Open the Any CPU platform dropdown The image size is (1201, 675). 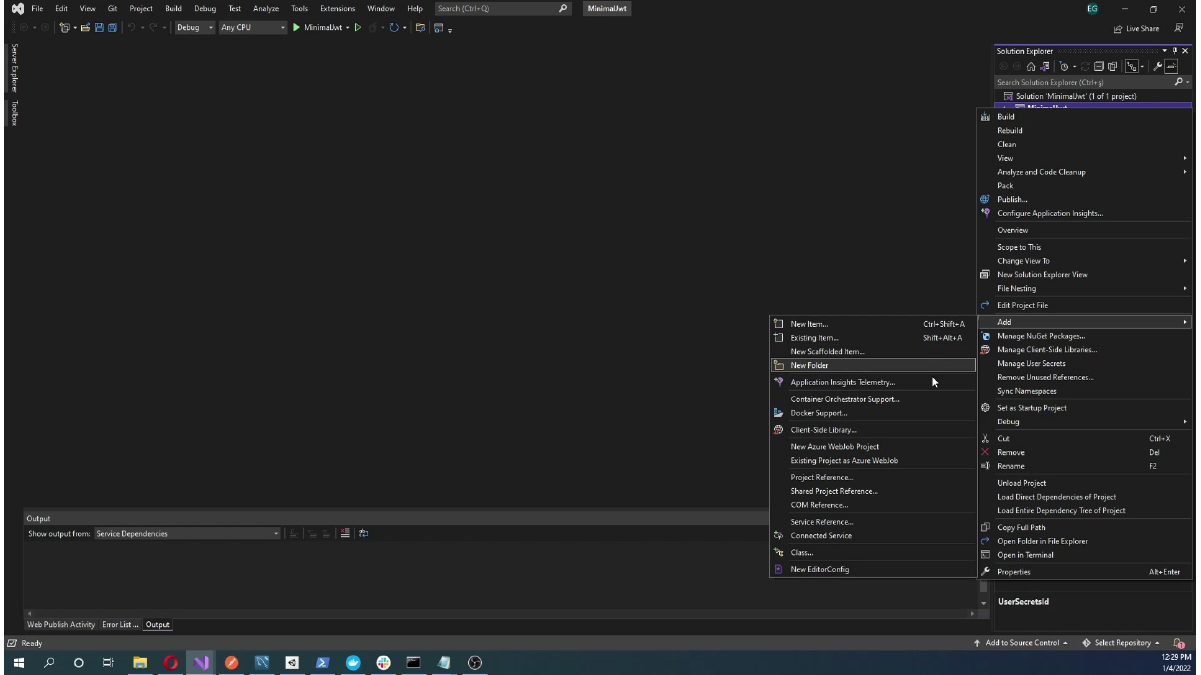pos(253,28)
